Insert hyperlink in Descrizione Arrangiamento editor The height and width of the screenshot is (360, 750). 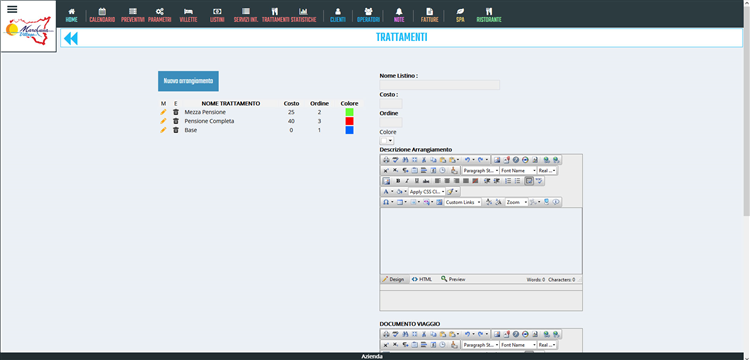(546, 160)
